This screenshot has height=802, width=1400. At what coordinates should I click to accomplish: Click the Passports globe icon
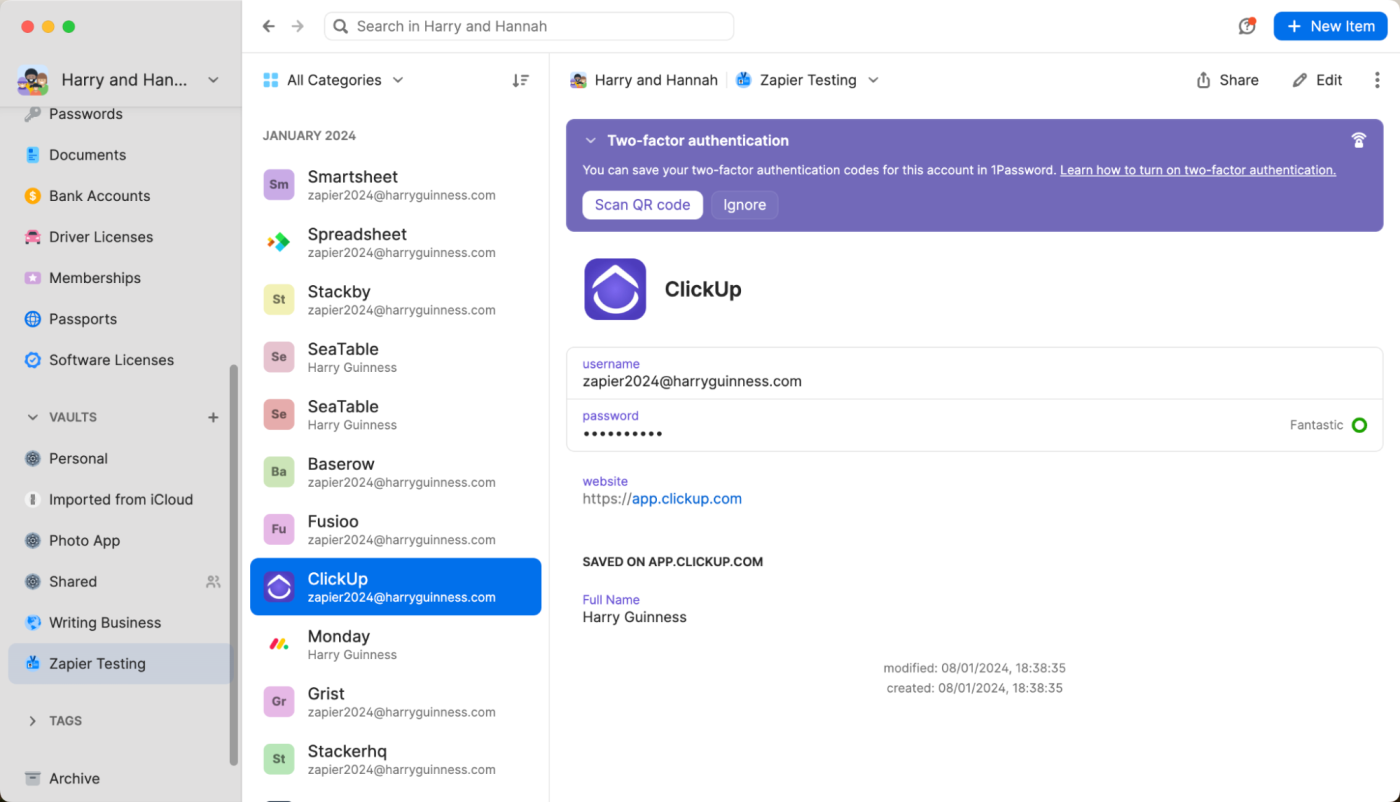point(33,319)
